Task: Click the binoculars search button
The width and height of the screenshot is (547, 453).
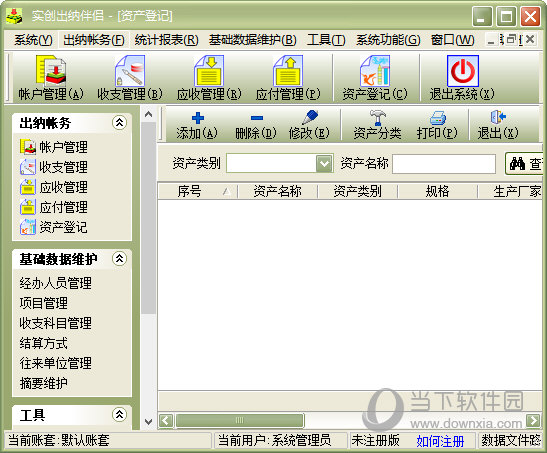Action: click(525, 163)
